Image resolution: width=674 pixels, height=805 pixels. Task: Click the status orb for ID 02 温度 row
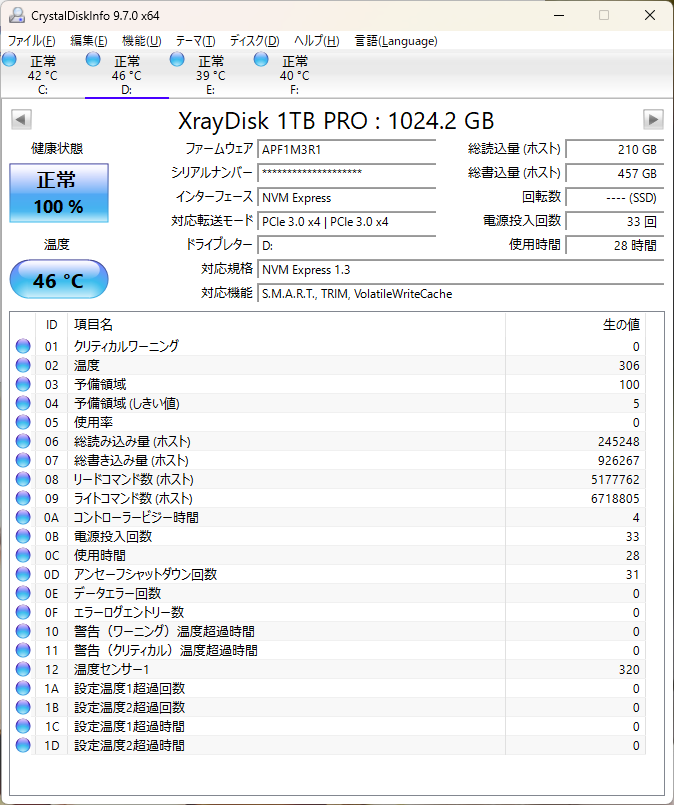coord(23,365)
